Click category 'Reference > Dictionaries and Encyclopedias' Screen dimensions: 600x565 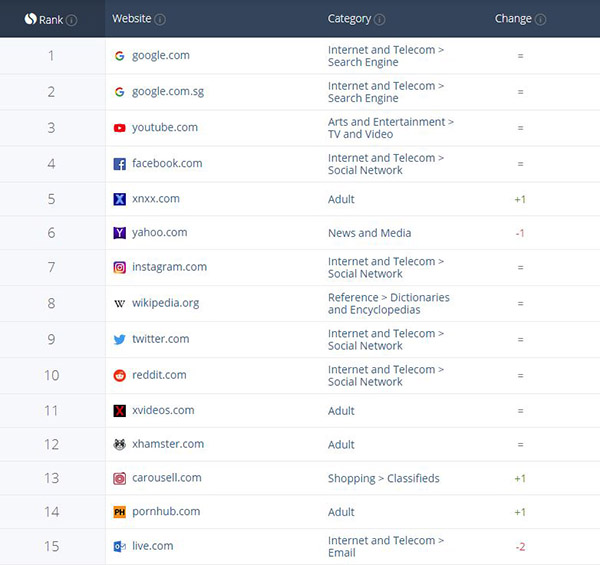tap(389, 304)
